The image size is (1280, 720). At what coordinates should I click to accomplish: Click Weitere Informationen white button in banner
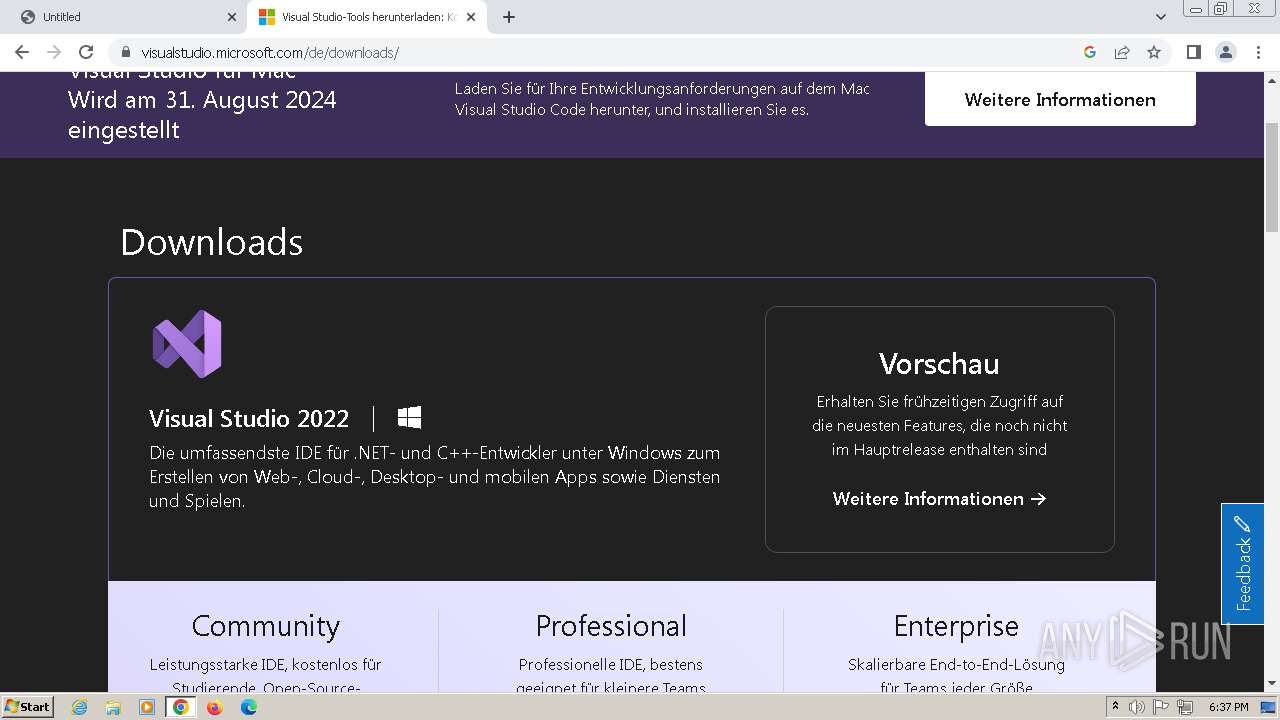click(1060, 99)
